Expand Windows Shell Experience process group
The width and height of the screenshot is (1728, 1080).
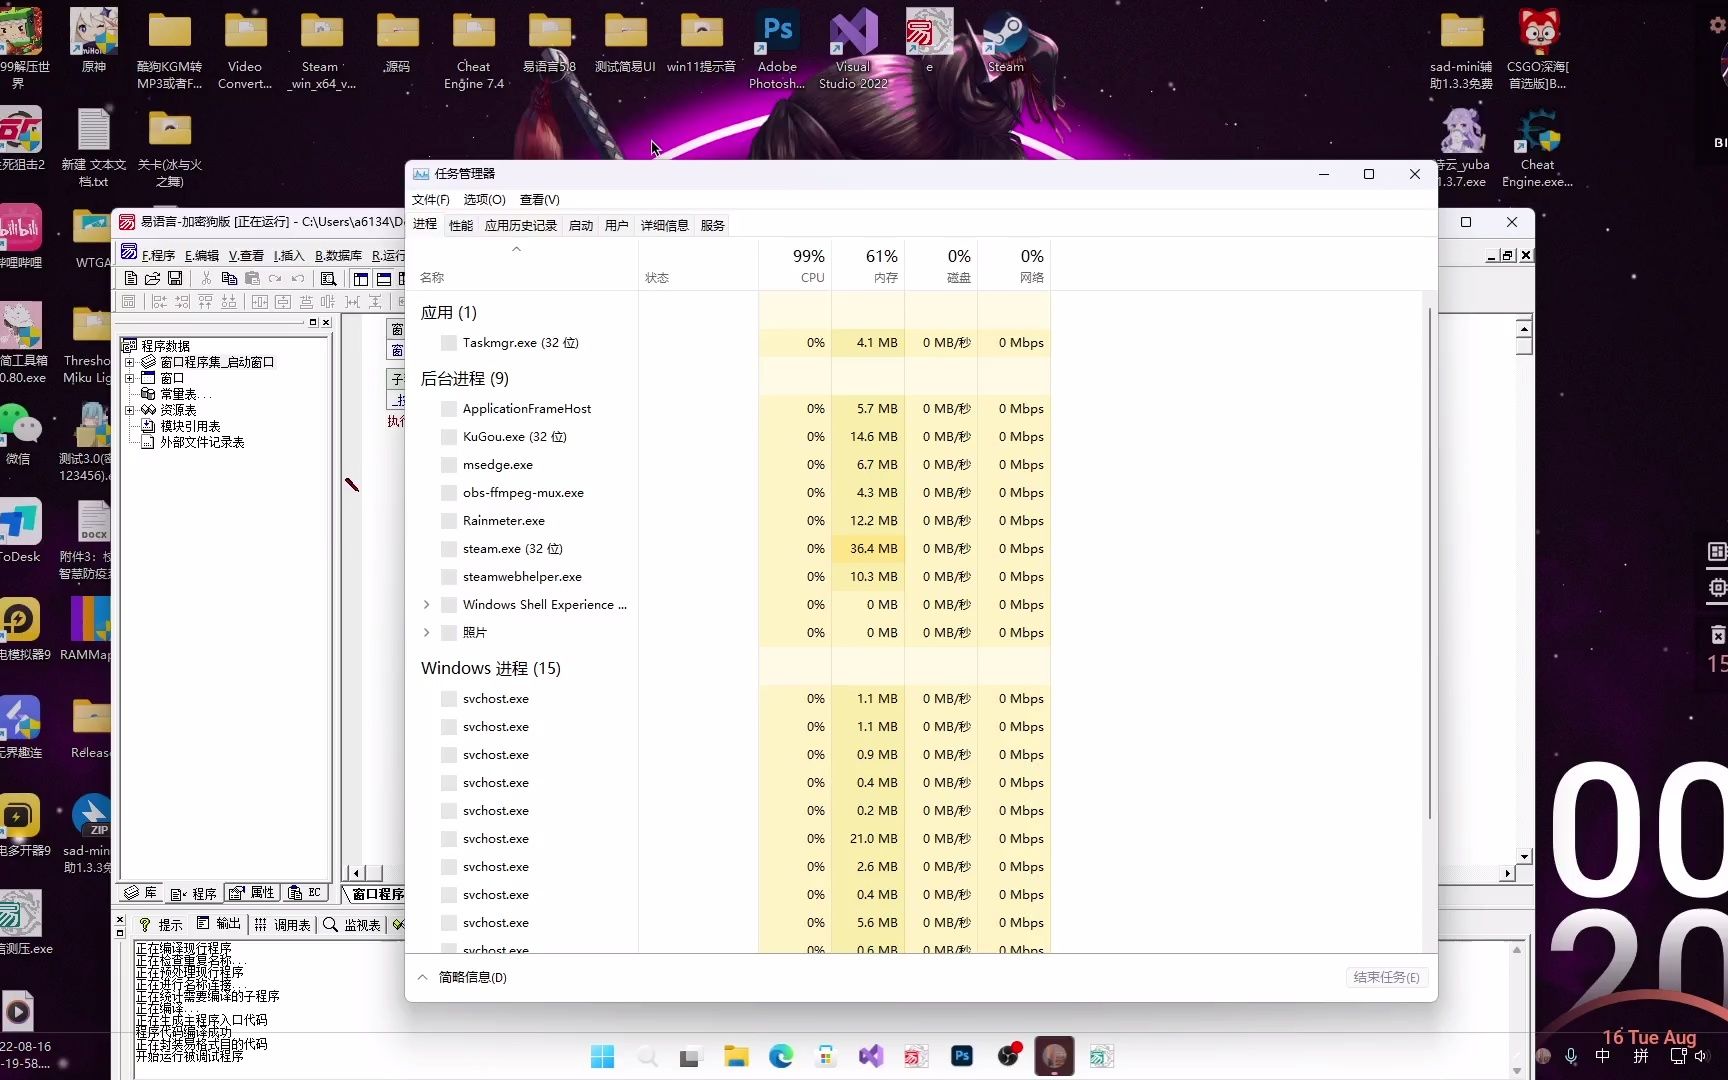pos(428,604)
